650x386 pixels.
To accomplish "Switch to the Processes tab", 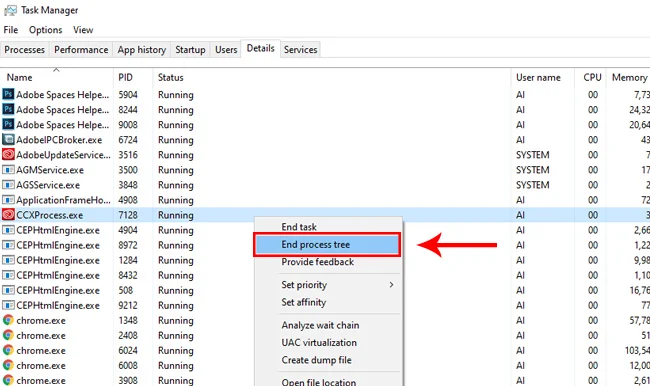I will tap(24, 49).
